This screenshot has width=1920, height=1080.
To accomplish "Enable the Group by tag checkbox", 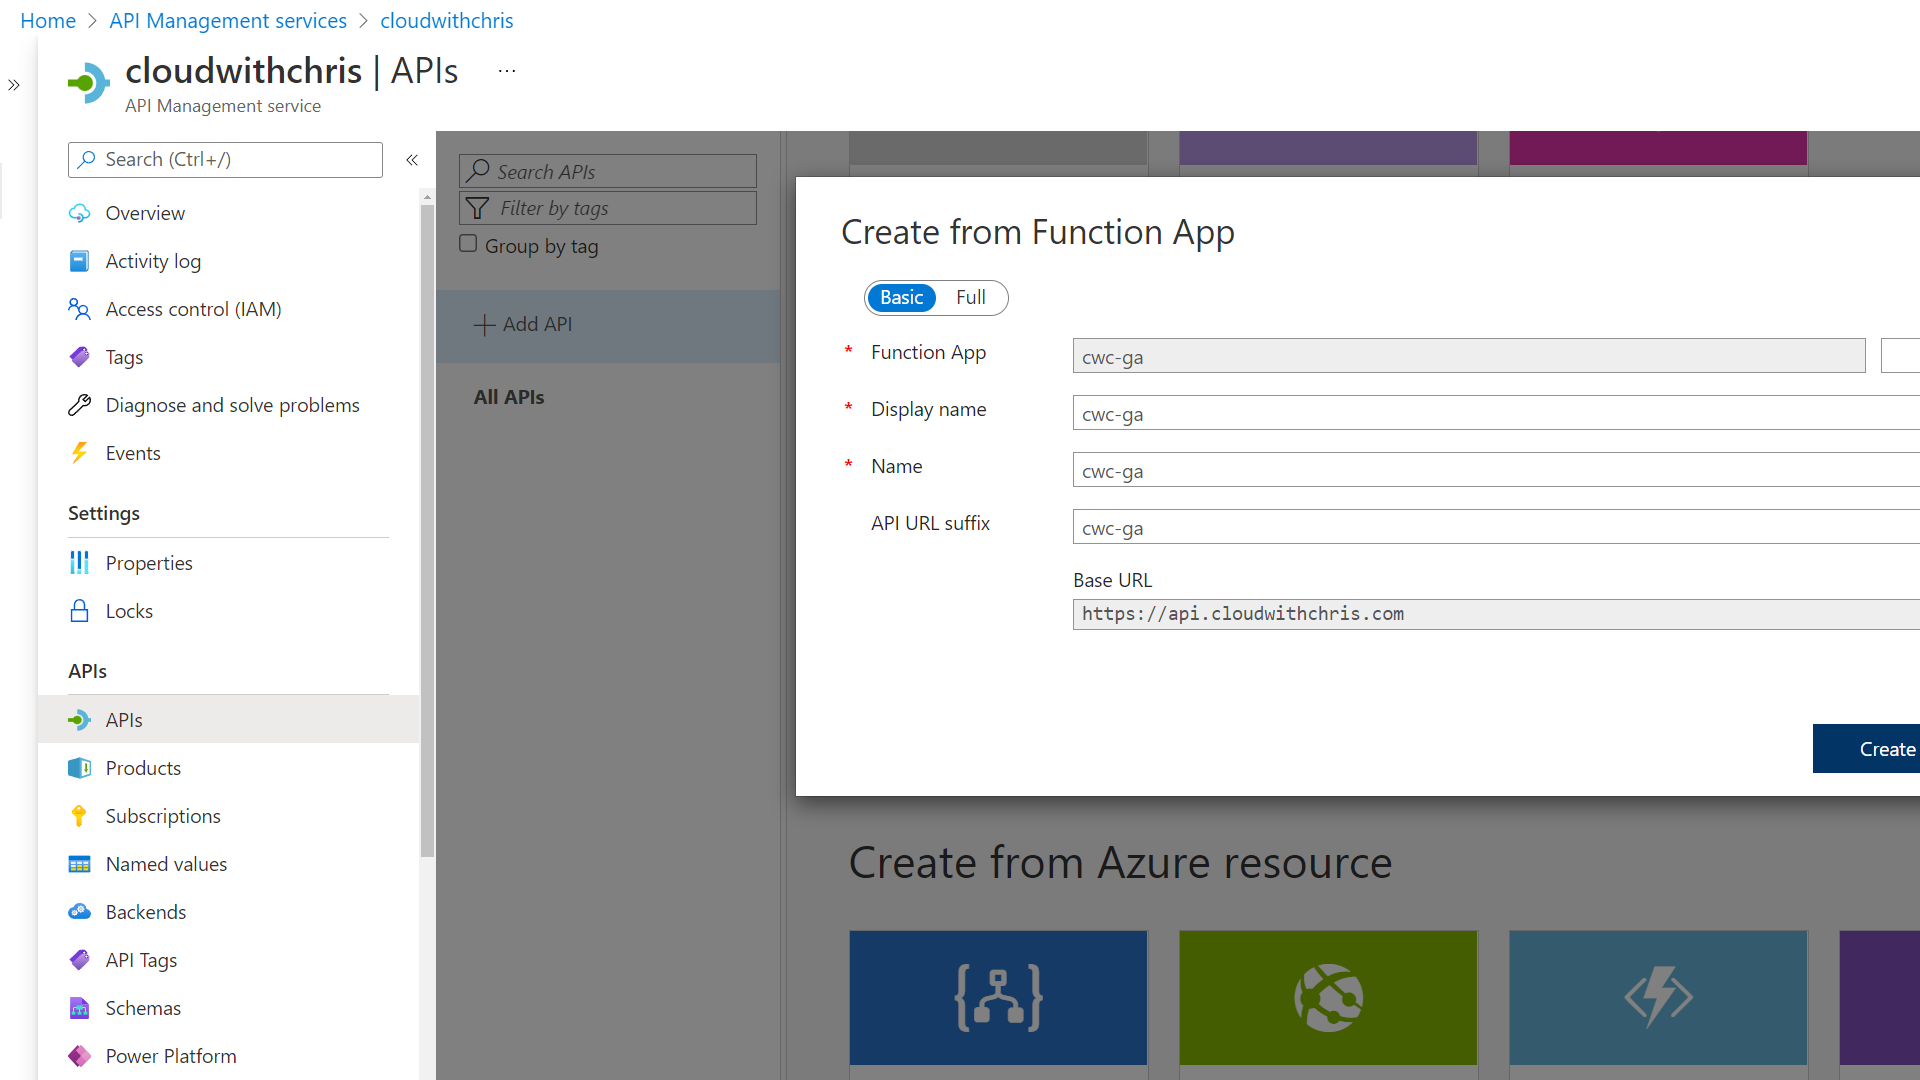I will (468, 243).
